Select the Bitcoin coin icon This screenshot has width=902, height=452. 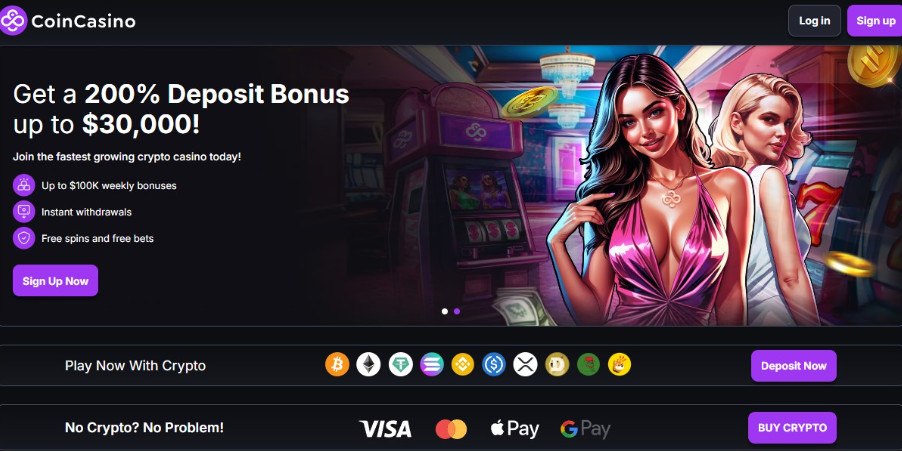(x=337, y=365)
